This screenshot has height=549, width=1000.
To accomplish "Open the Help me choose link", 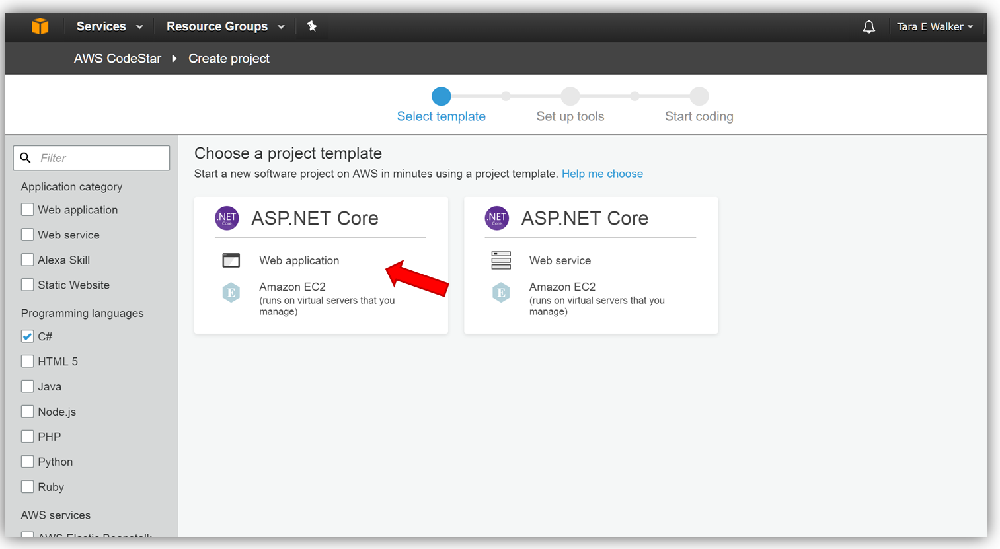I will tap(602, 174).
